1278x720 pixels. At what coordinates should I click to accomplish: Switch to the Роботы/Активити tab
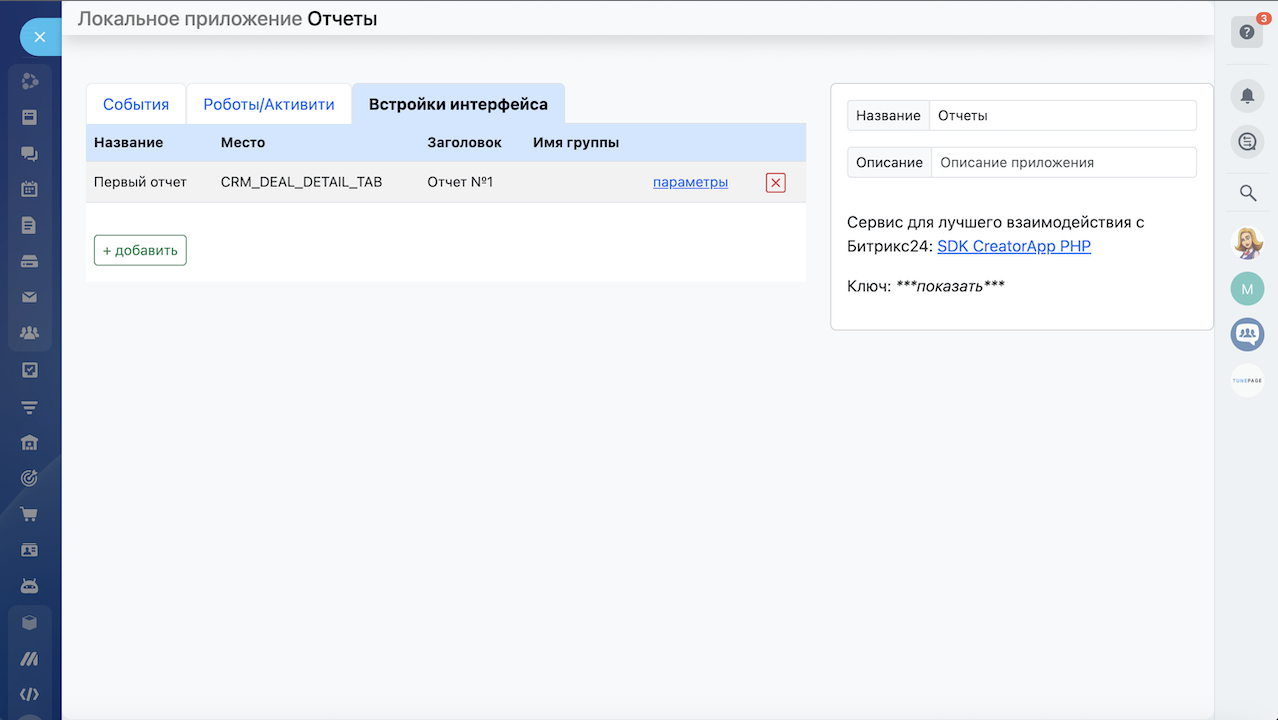(x=269, y=104)
